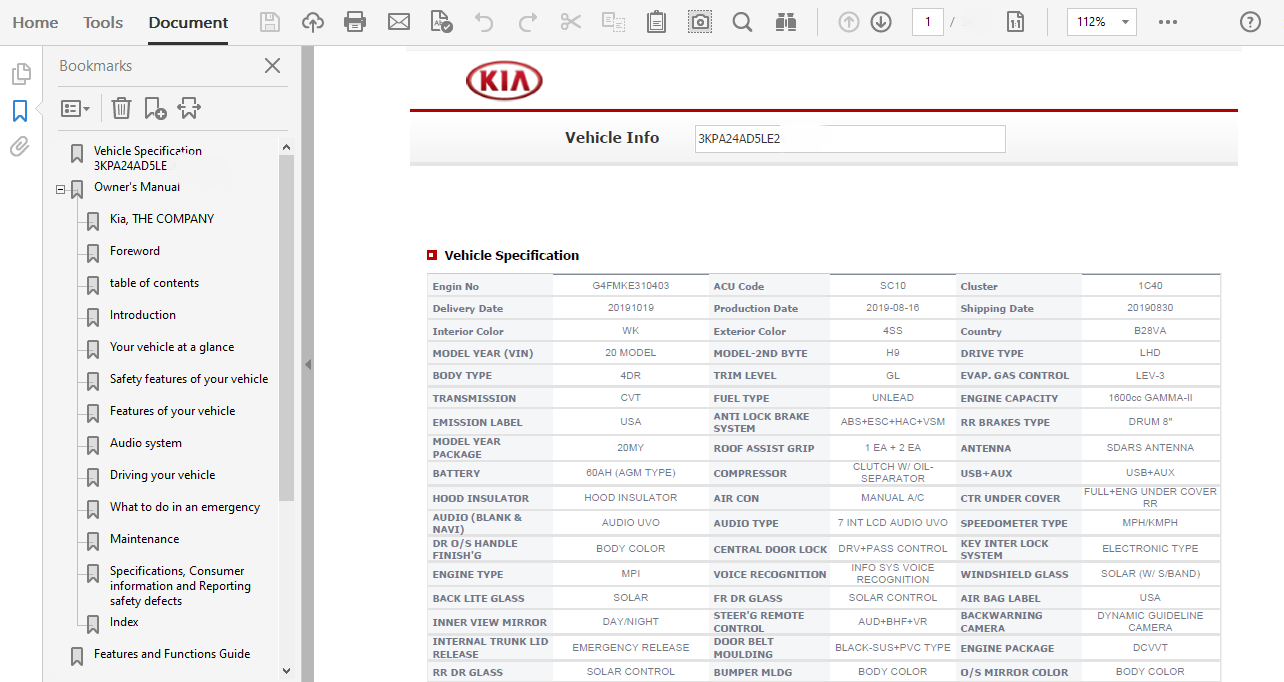Click the upload to cloud icon

[x=313, y=22]
